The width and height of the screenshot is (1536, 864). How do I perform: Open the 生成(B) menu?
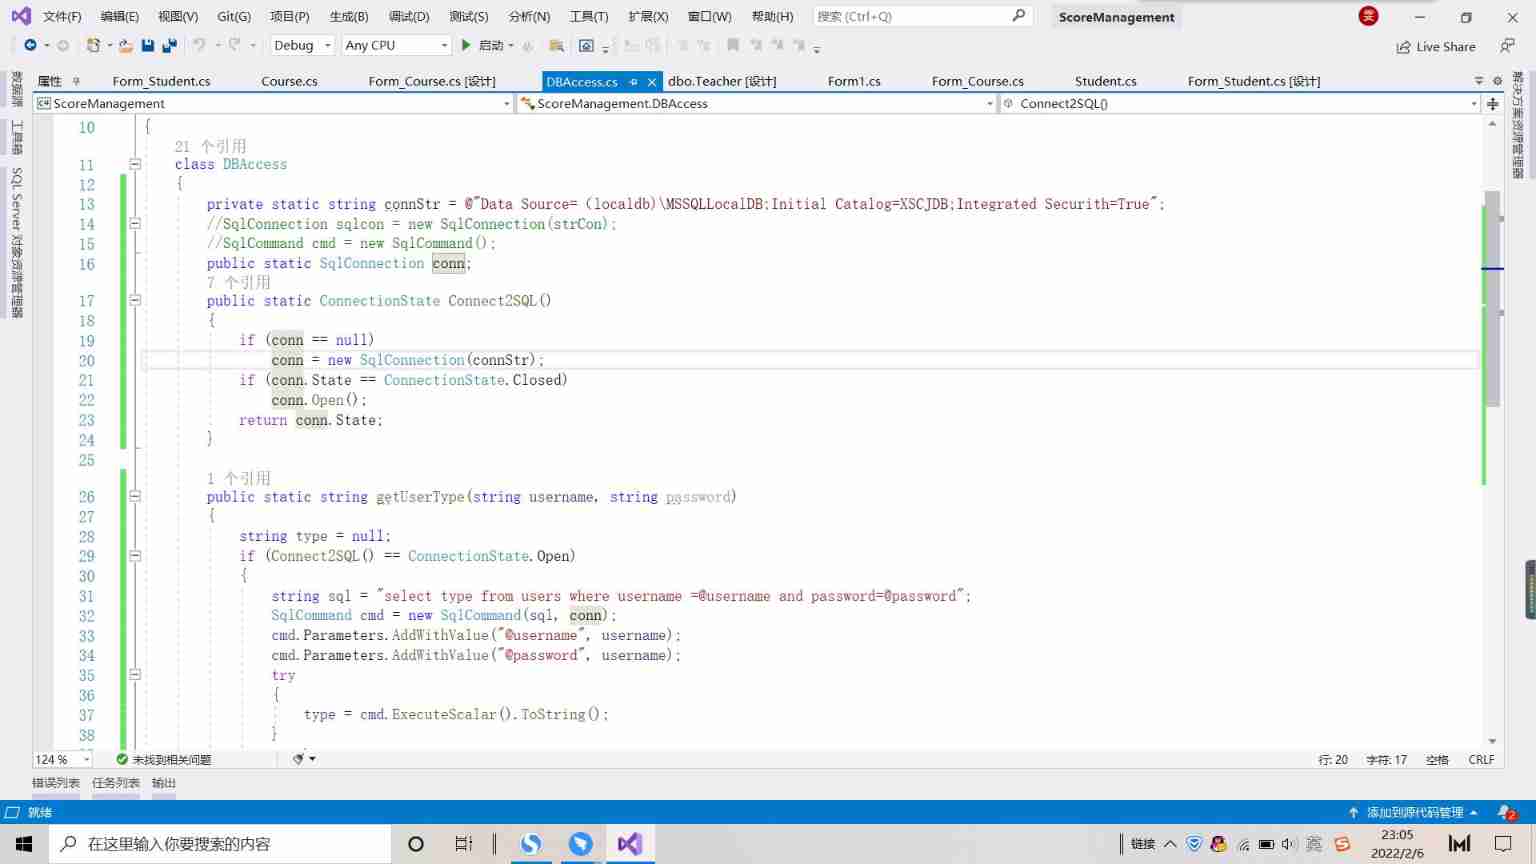click(349, 16)
